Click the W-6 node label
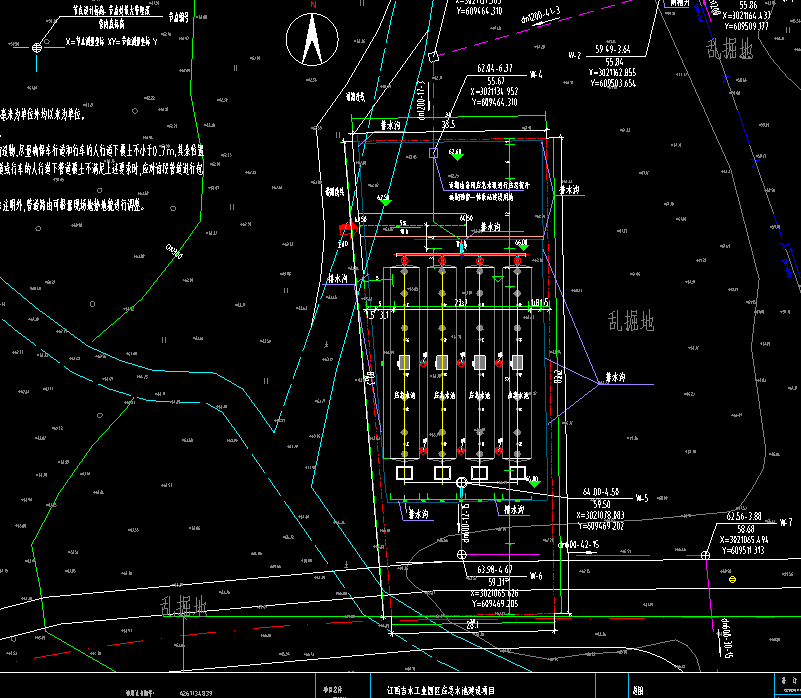 [x=536, y=576]
